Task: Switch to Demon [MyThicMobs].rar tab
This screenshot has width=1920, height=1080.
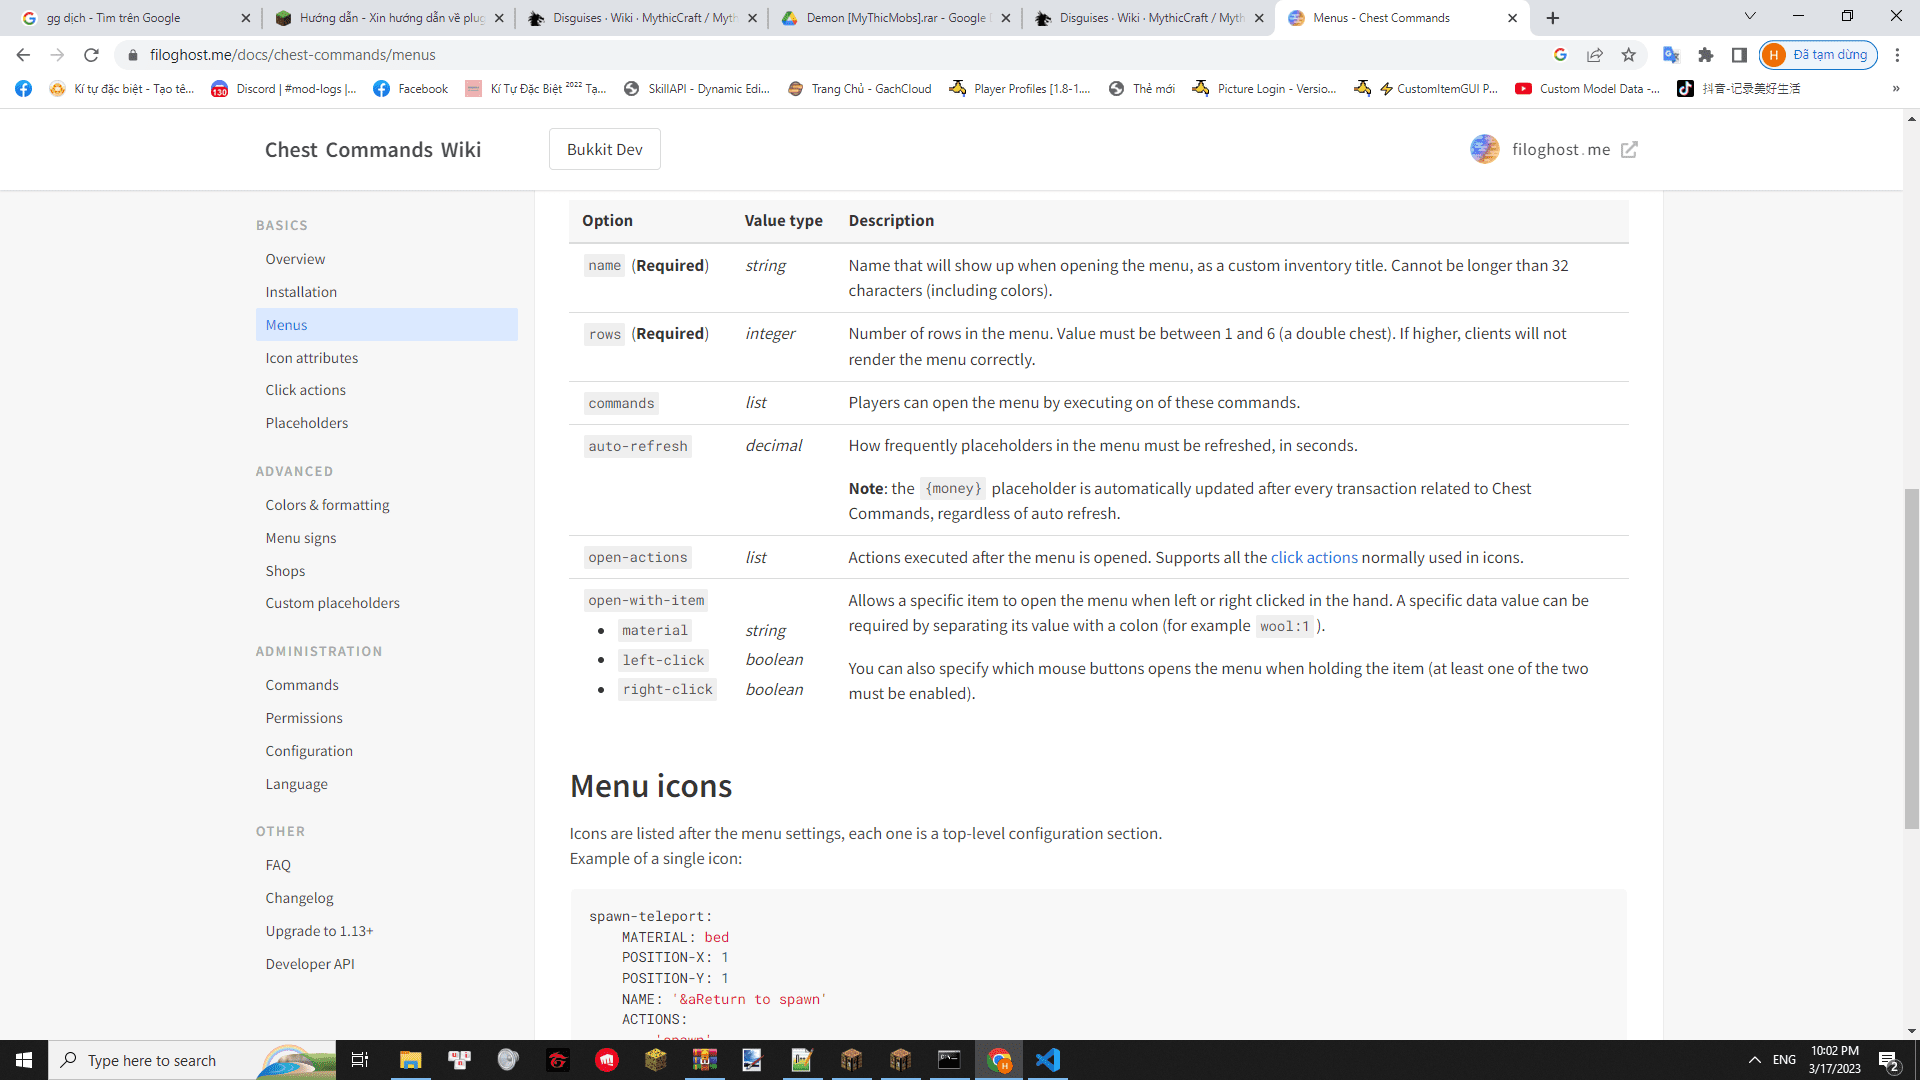Action: coord(893,18)
